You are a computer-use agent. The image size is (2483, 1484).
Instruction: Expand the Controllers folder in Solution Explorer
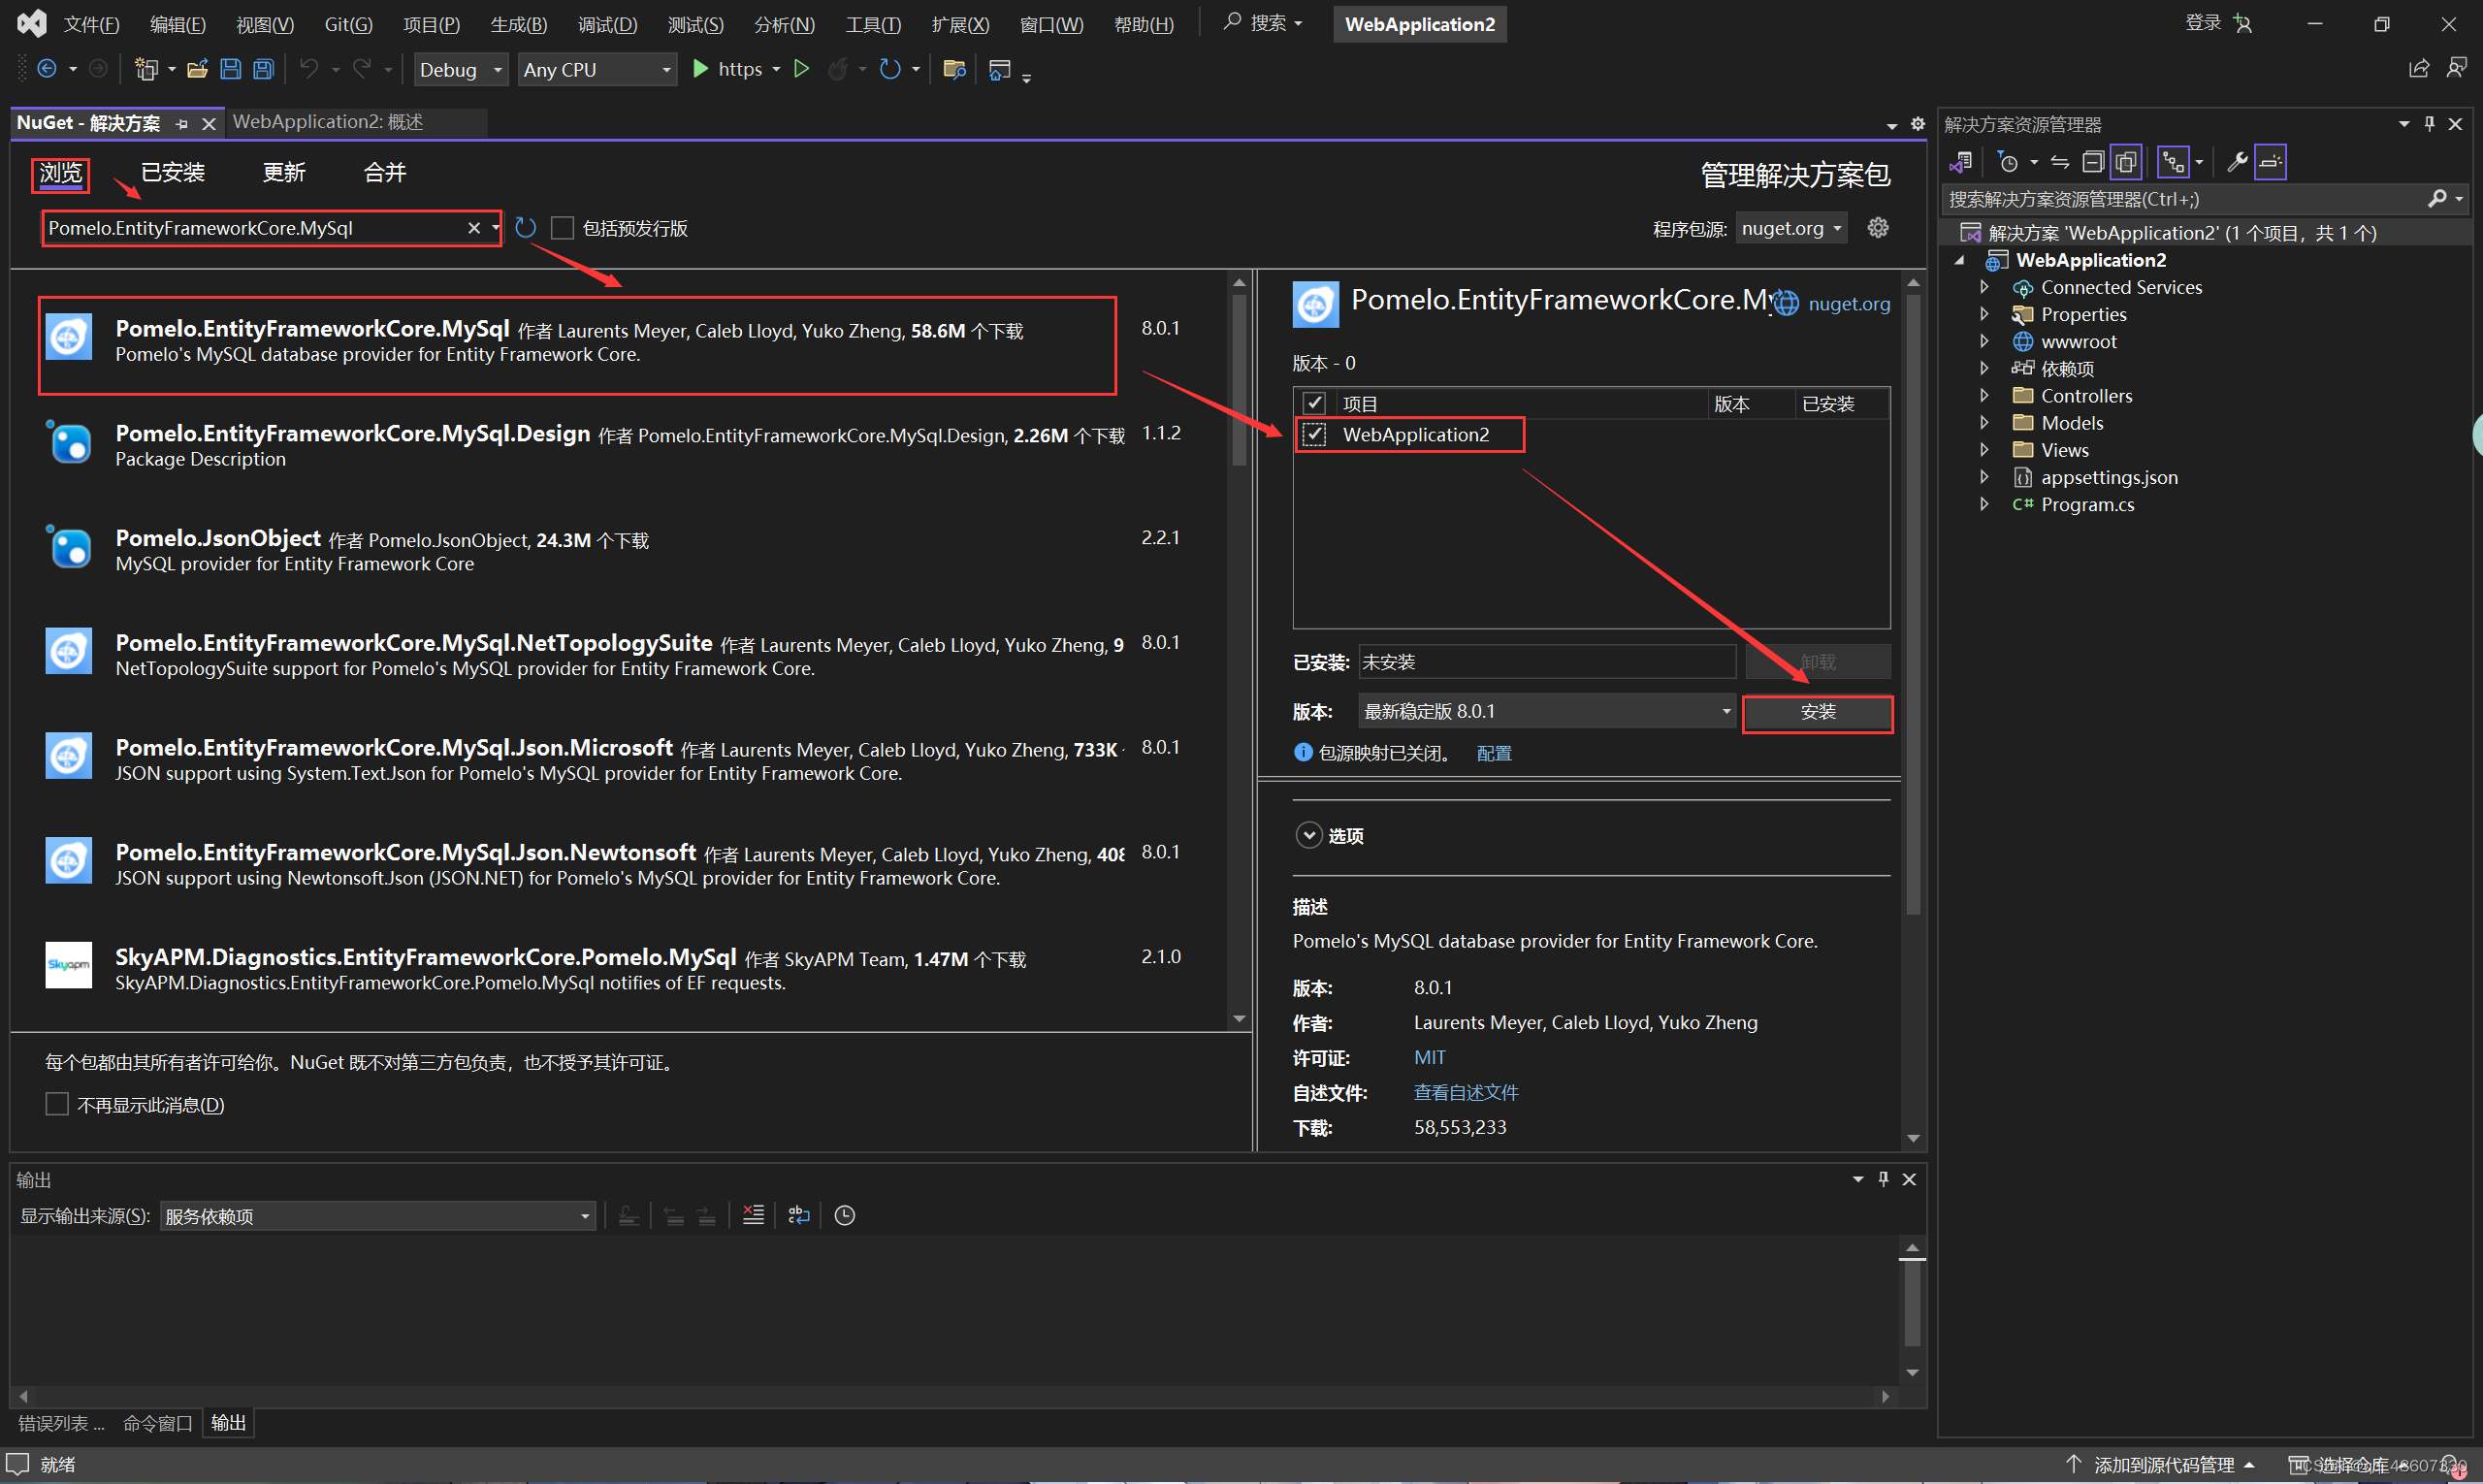pyautogui.click(x=1984, y=396)
